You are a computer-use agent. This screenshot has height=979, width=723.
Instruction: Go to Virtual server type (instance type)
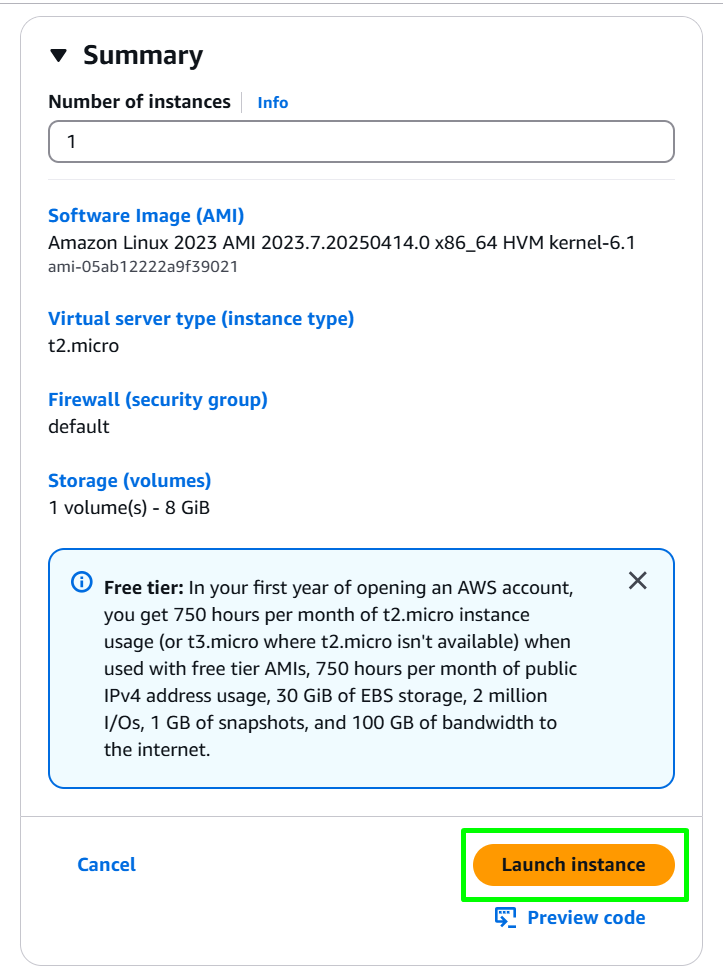pos(201,319)
